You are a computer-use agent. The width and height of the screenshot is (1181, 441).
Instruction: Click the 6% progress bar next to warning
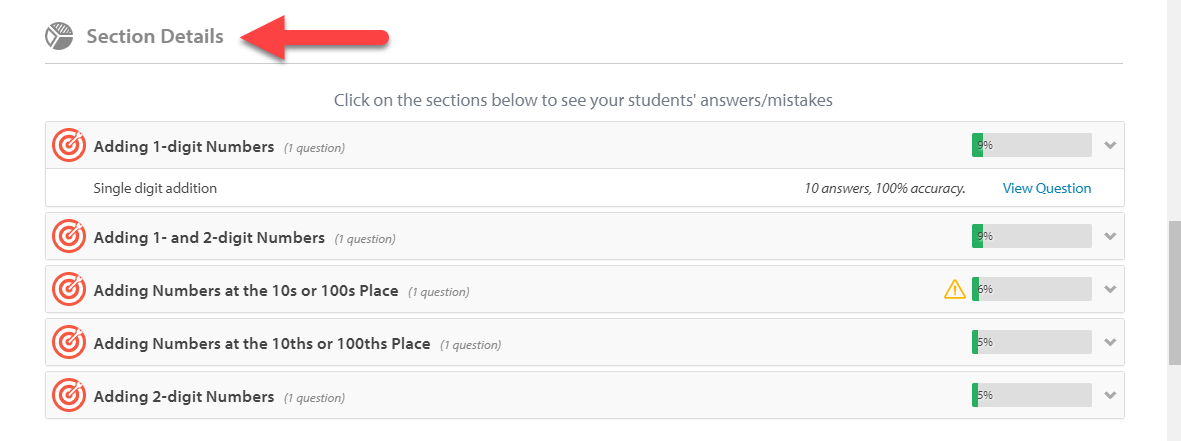coord(1031,290)
